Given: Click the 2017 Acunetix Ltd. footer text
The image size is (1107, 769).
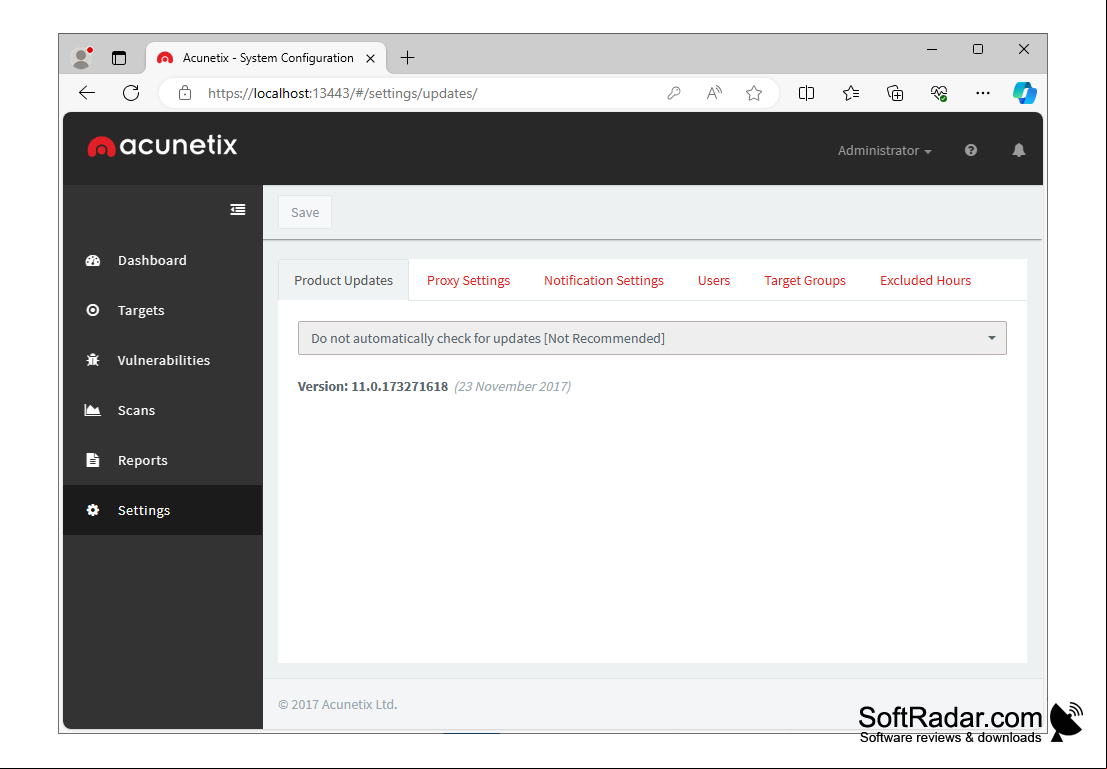Looking at the screenshot, I should 337,704.
